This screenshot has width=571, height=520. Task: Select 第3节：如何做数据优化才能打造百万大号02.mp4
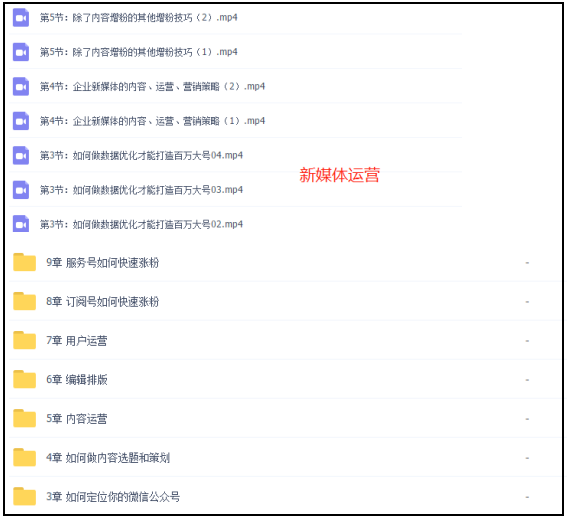[141, 224]
